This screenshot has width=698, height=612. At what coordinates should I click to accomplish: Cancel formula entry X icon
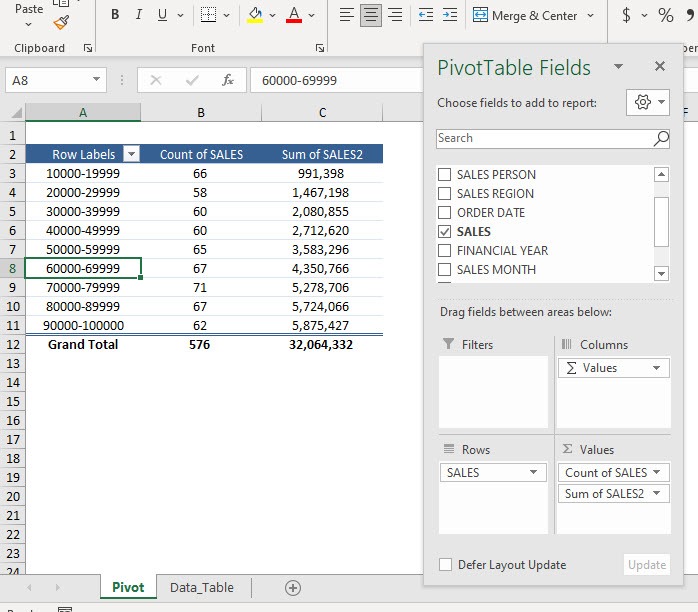tap(156, 81)
